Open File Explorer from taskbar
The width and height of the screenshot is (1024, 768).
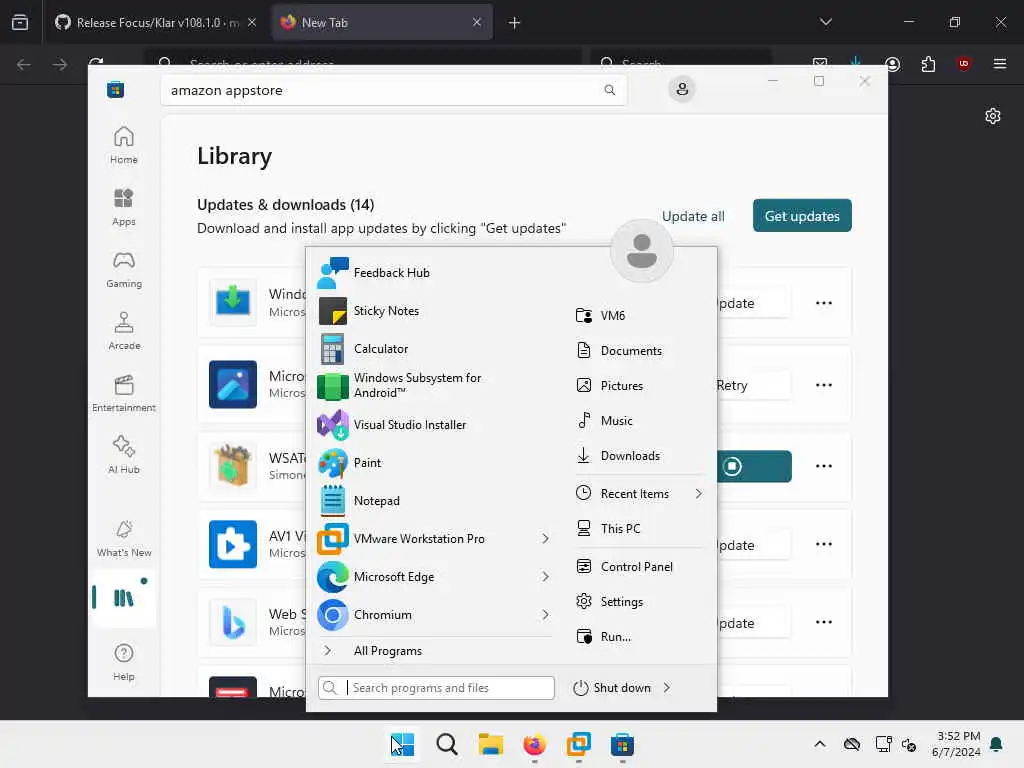click(x=490, y=744)
